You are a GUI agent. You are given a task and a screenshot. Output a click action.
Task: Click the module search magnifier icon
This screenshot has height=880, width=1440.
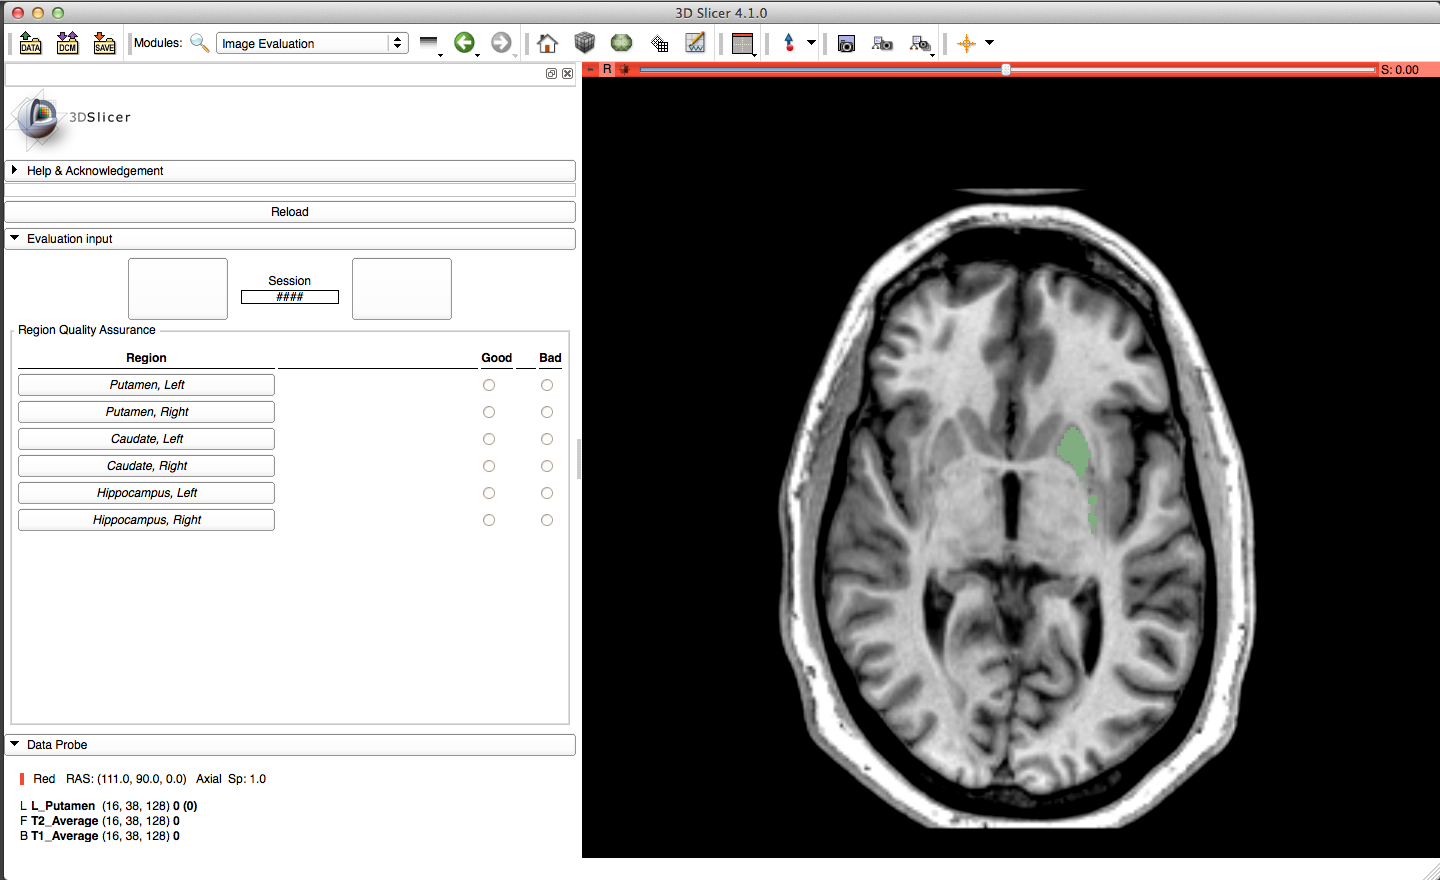tap(199, 43)
